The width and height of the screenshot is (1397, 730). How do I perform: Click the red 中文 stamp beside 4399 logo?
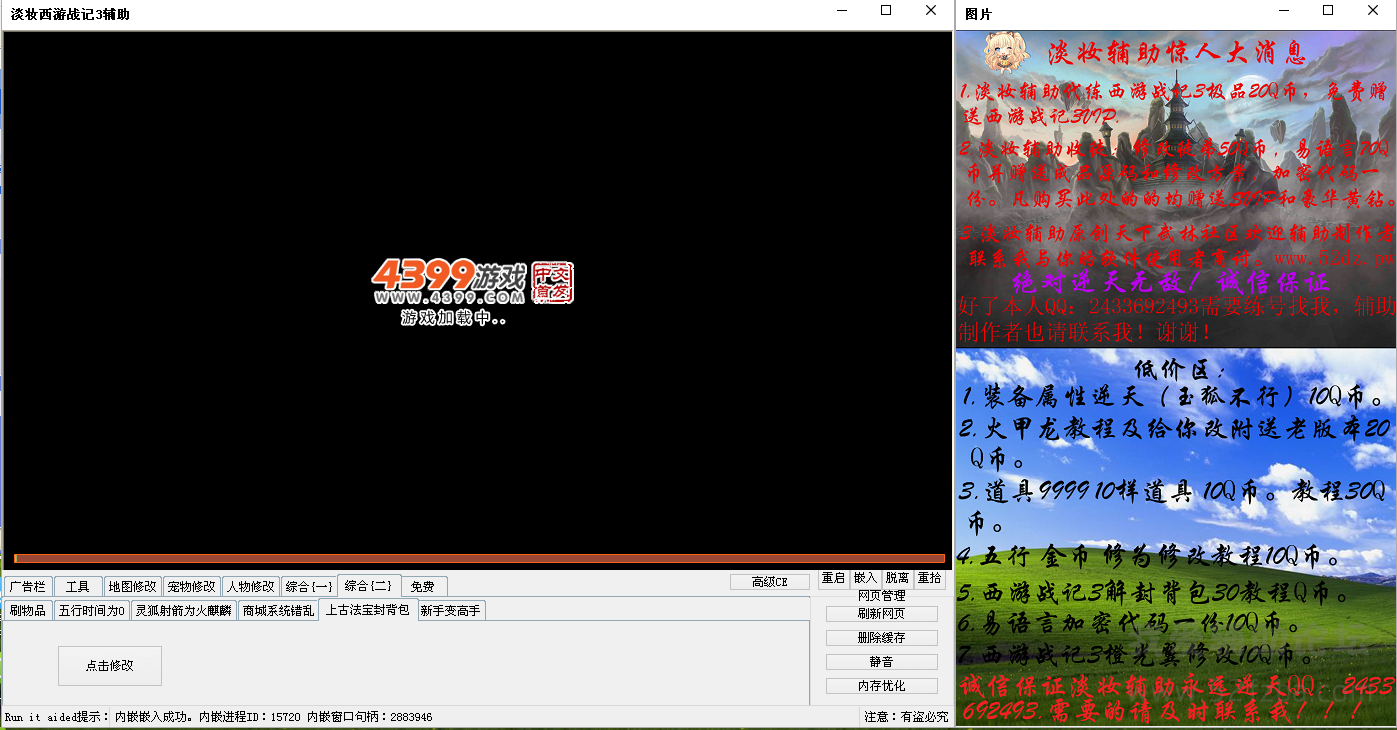(553, 282)
